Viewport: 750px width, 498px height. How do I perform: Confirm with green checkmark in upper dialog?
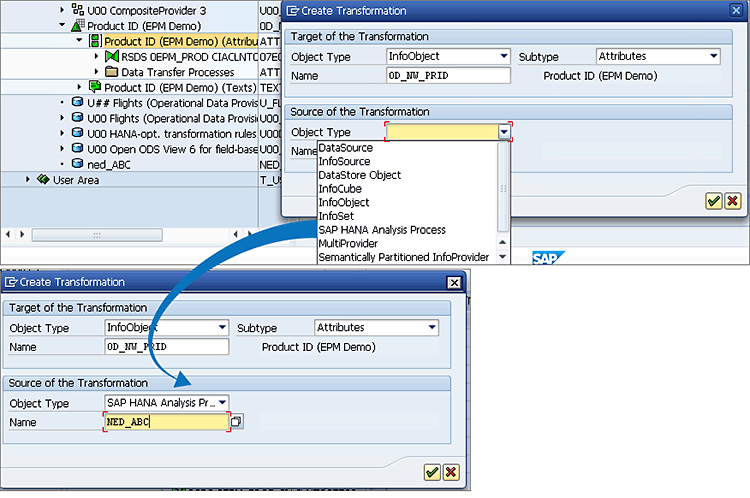(x=714, y=201)
